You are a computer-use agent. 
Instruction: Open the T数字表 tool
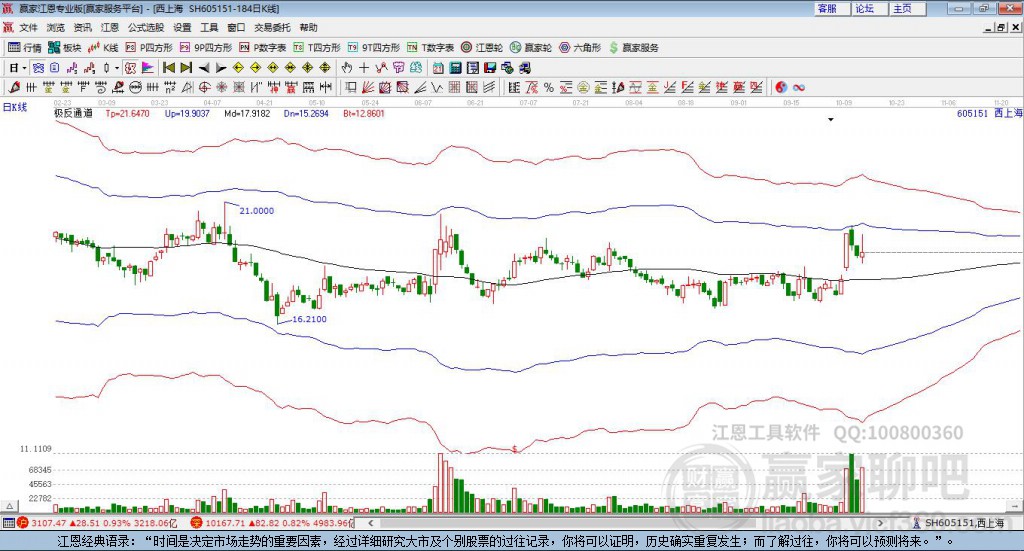430,48
